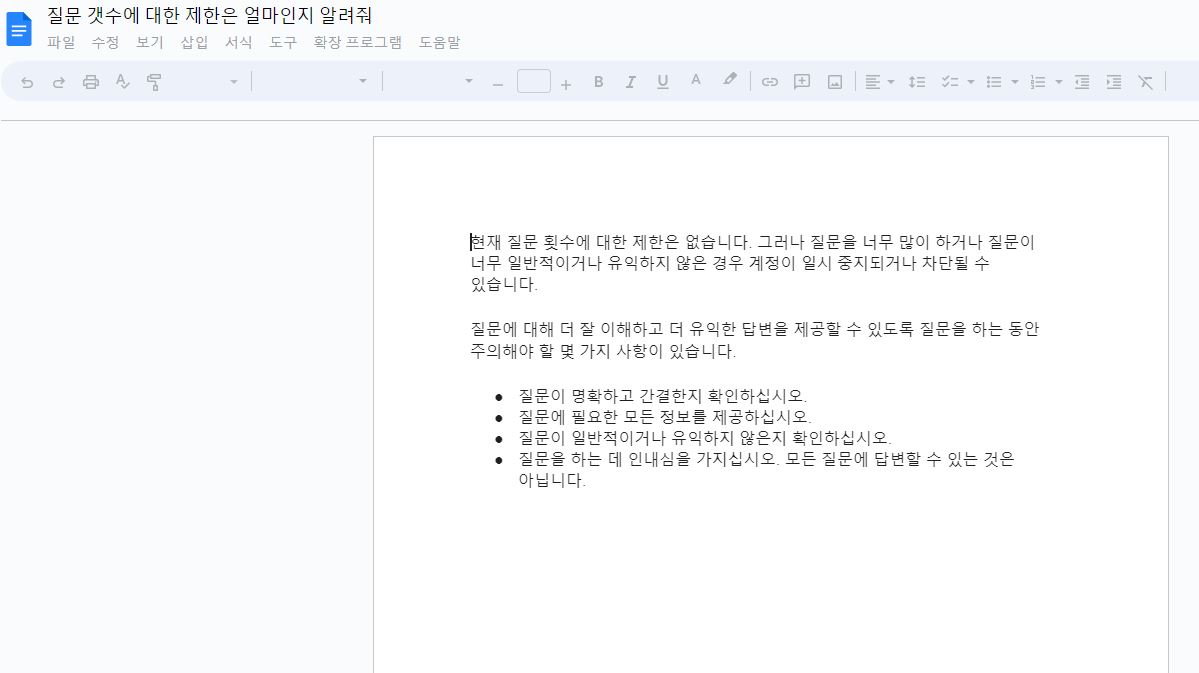The width and height of the screenshot is (1199, 673).
Task: Open the 도움말 menu
Action: click(x=439, y=43)
